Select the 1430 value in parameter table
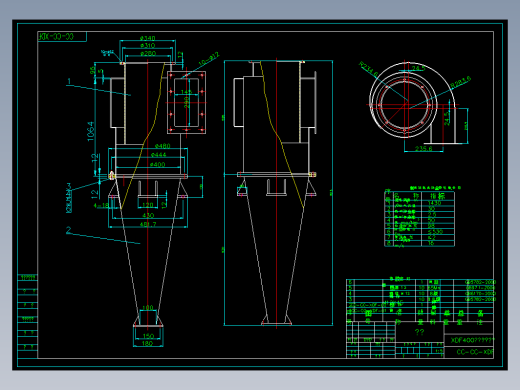This screenshot has width=520, height=390. pos(435,203)
